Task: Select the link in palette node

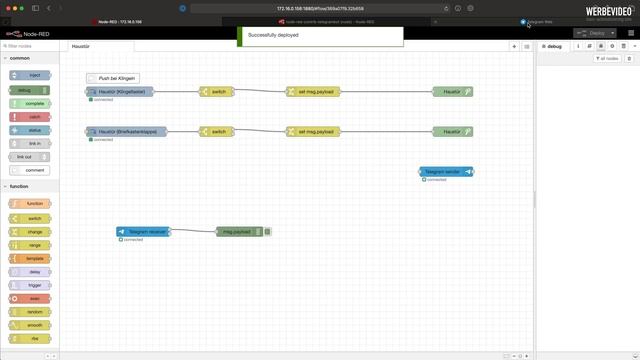Action: point(30,144)
